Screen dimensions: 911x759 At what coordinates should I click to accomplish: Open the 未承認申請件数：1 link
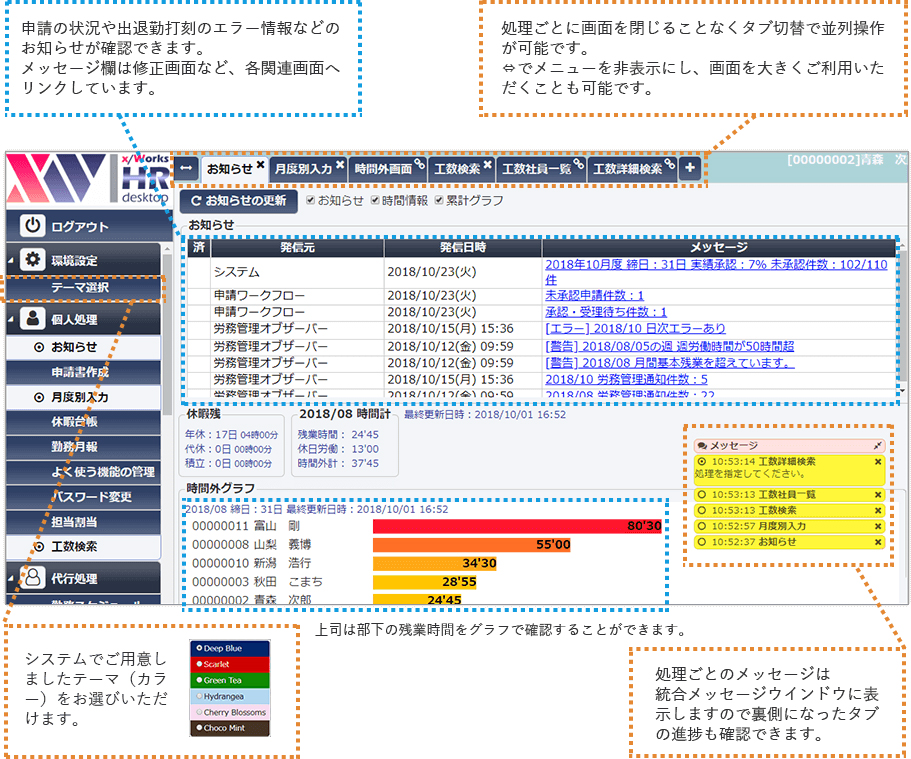tap(594, 296)
